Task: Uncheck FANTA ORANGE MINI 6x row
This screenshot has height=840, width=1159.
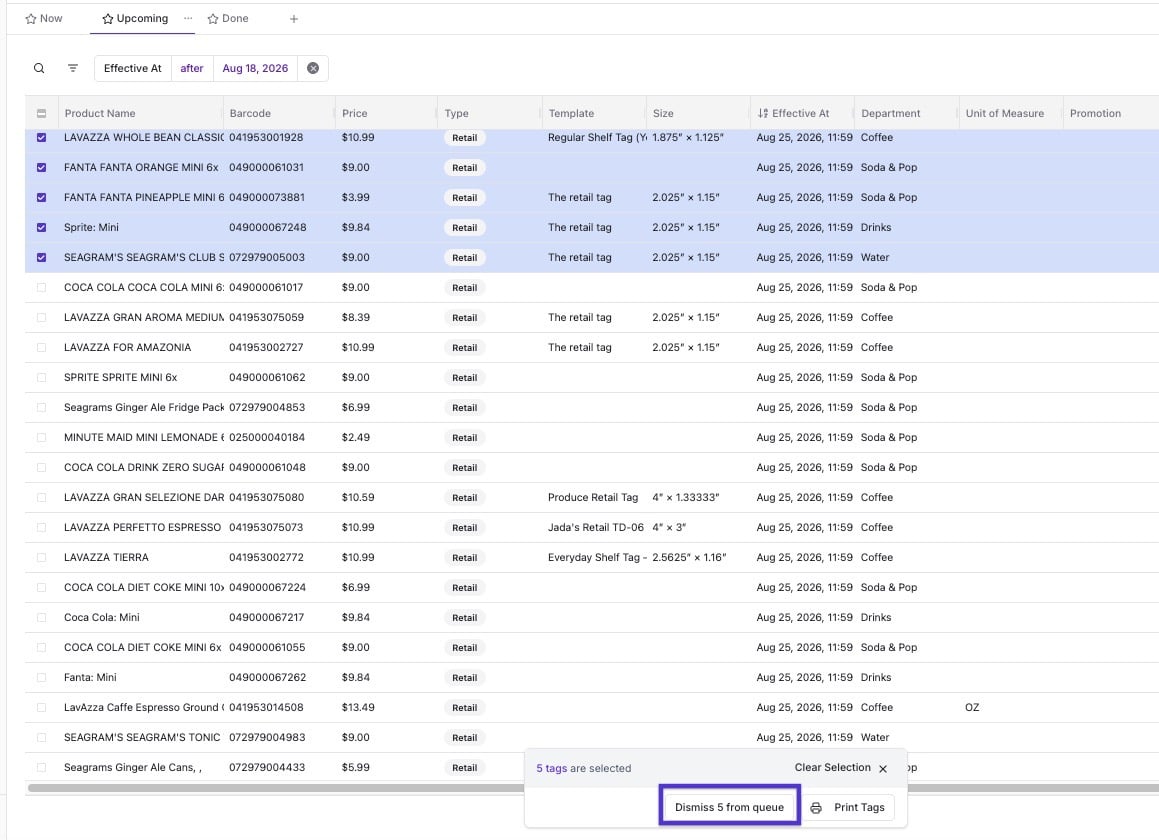Action: 41,168
